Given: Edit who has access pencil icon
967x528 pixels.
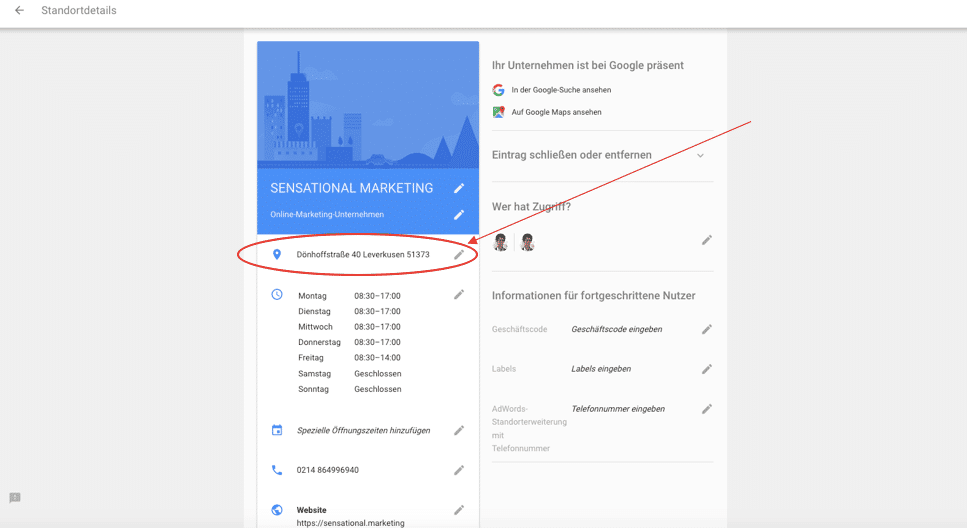Looking at the screenshot, I should point(707,240).
